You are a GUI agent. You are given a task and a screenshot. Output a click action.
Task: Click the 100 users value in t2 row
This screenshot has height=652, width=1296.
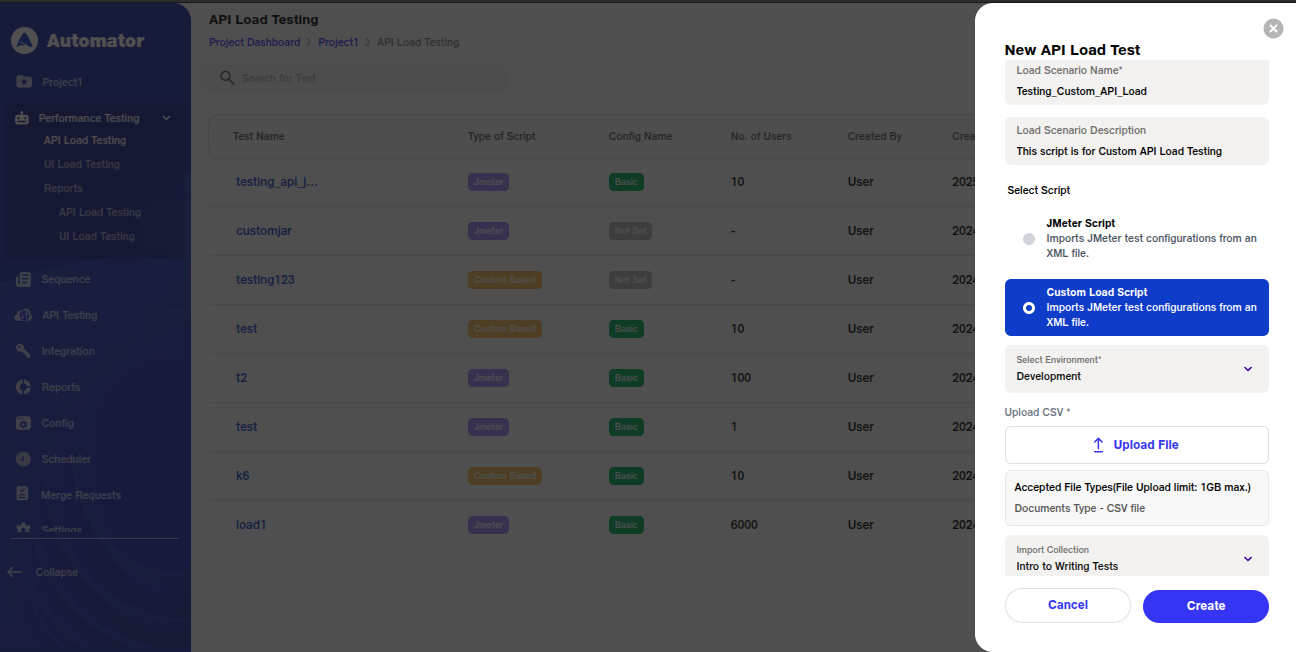tap(741, 378)
